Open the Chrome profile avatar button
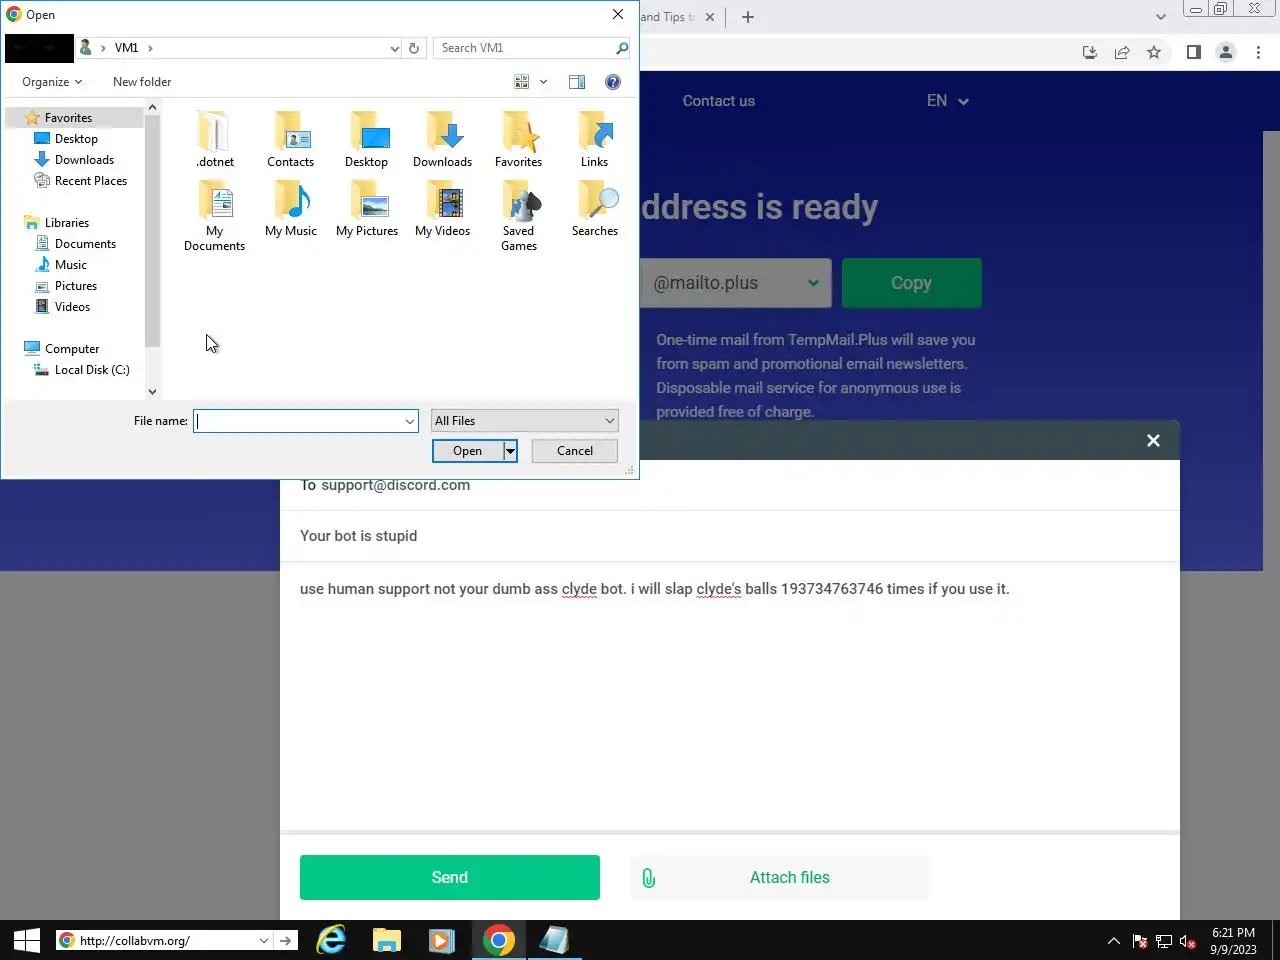 click(x=1225, y=52)
